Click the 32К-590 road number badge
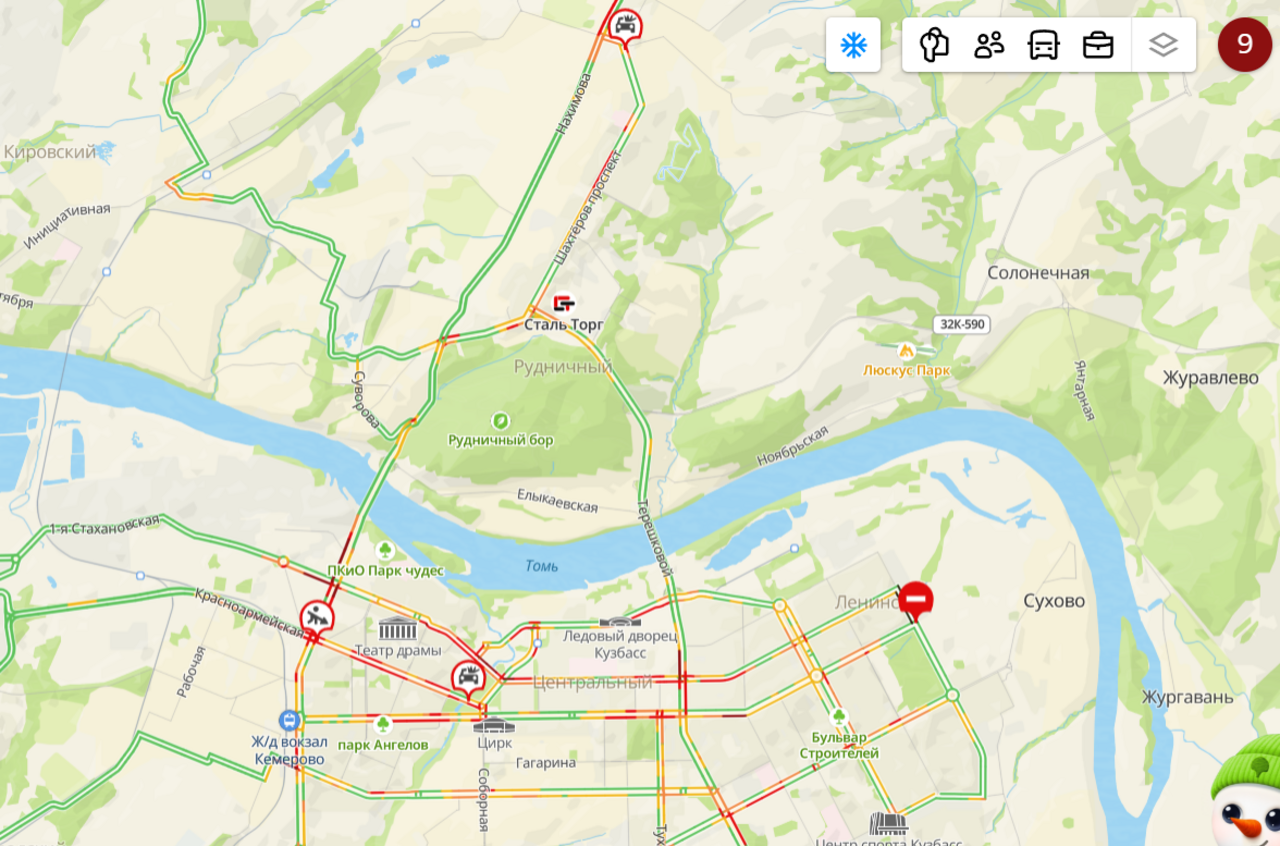The image size is (1280, 846). pyautogui.click(x=962, y=324)
